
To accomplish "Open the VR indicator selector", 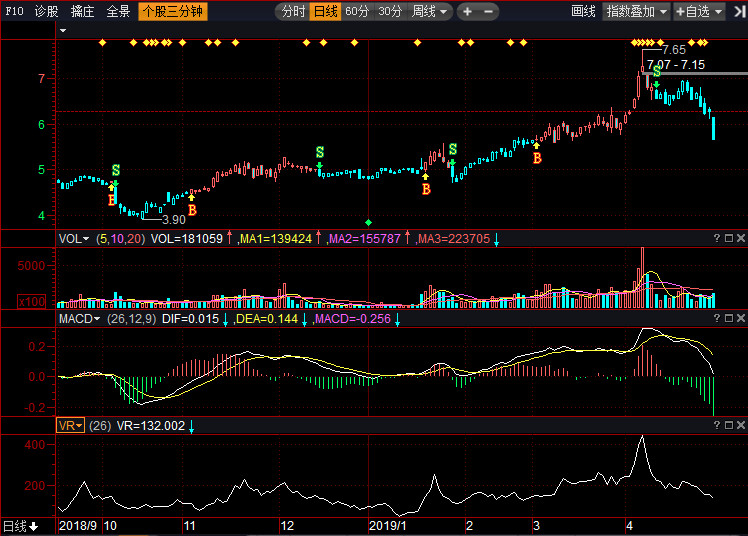I will (x=70, y=425).
